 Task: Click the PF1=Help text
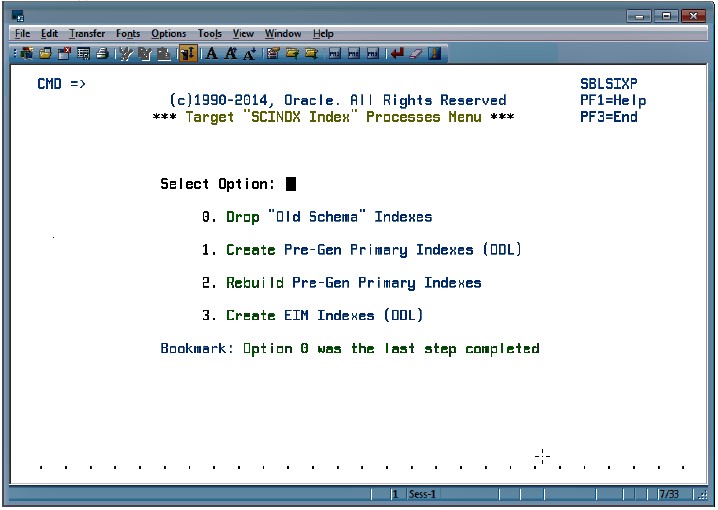point(613,100)
